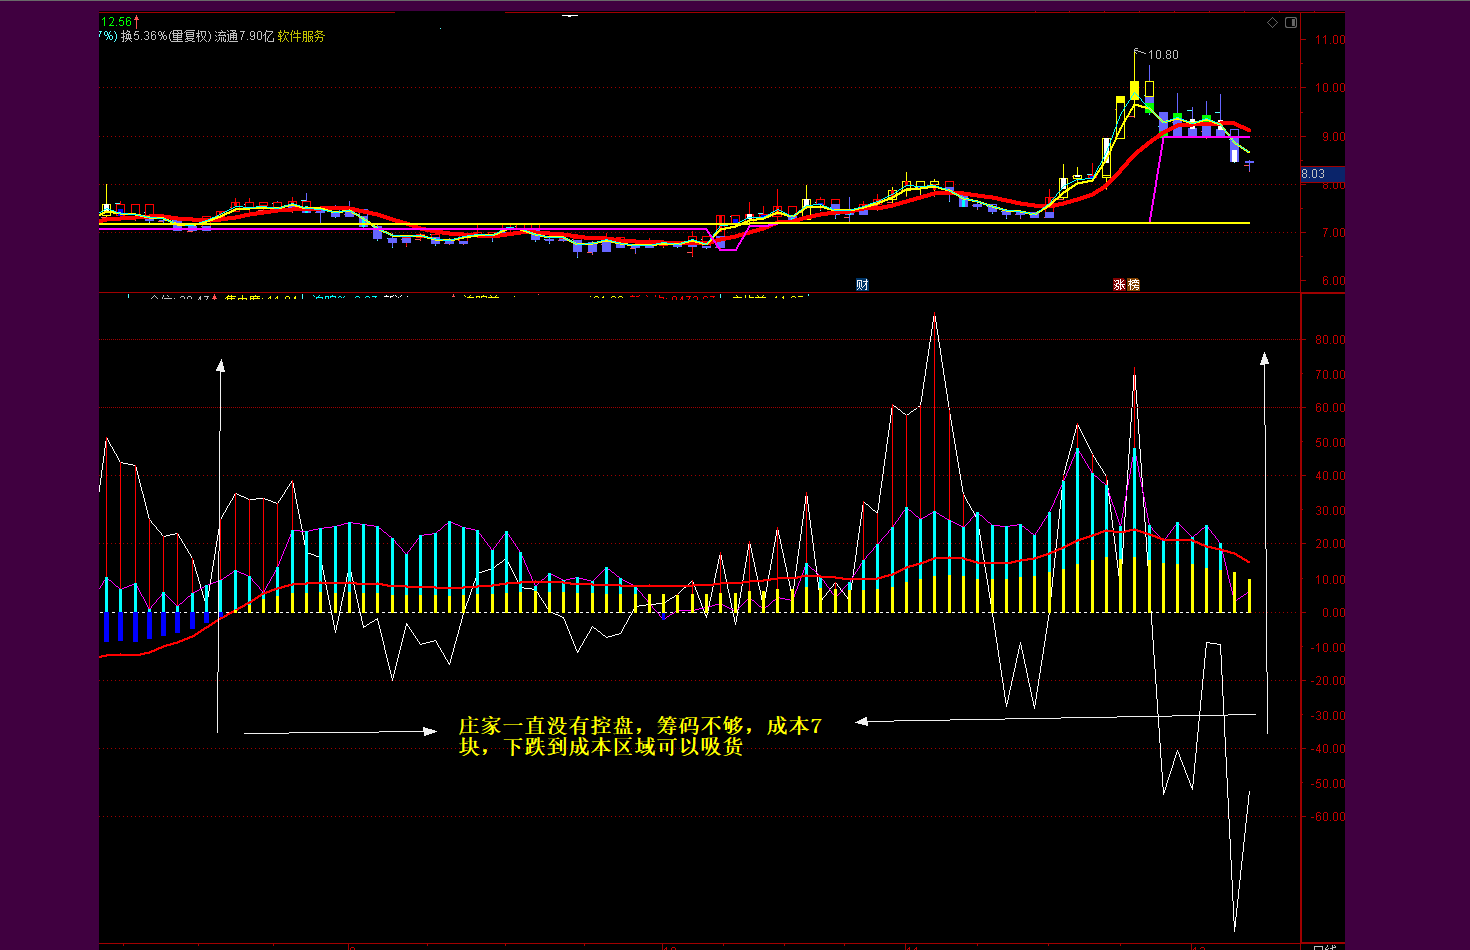Click the 0.00 indicator axis label
The image size is (1470, 950).
tap(1334, 613)
